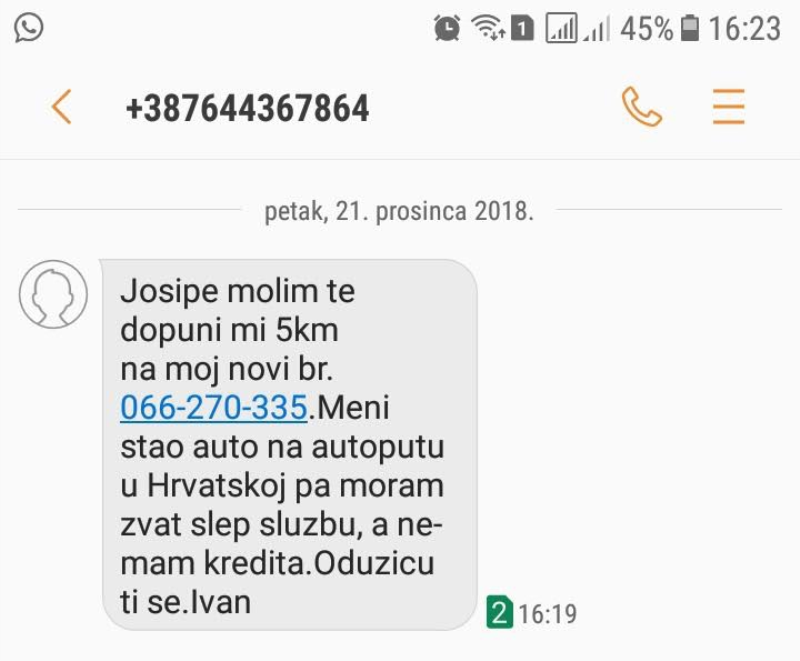
Task: Select the message bubble from Ivan
Action: (289, 445)
